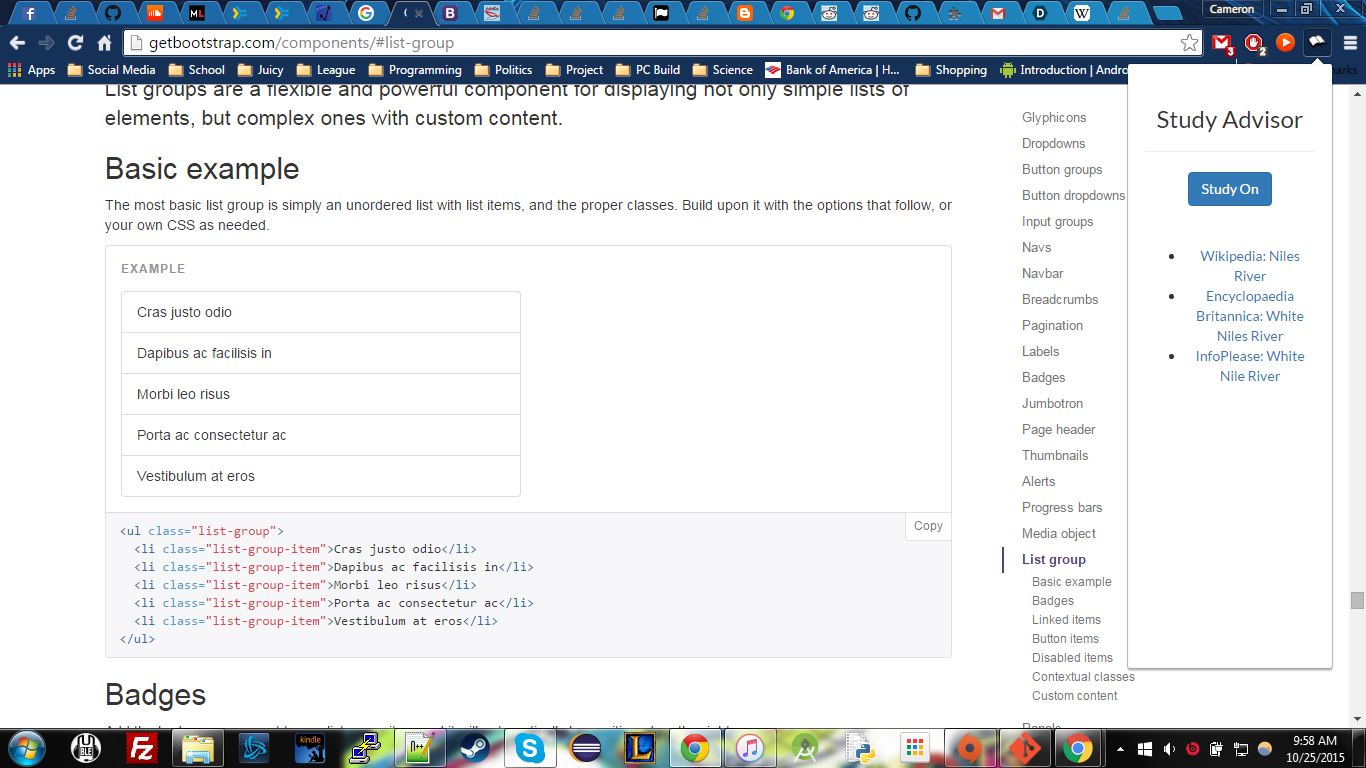Open the orange play button extension
Screen dimensions: 1366x768
click(x=1286, y=43)
